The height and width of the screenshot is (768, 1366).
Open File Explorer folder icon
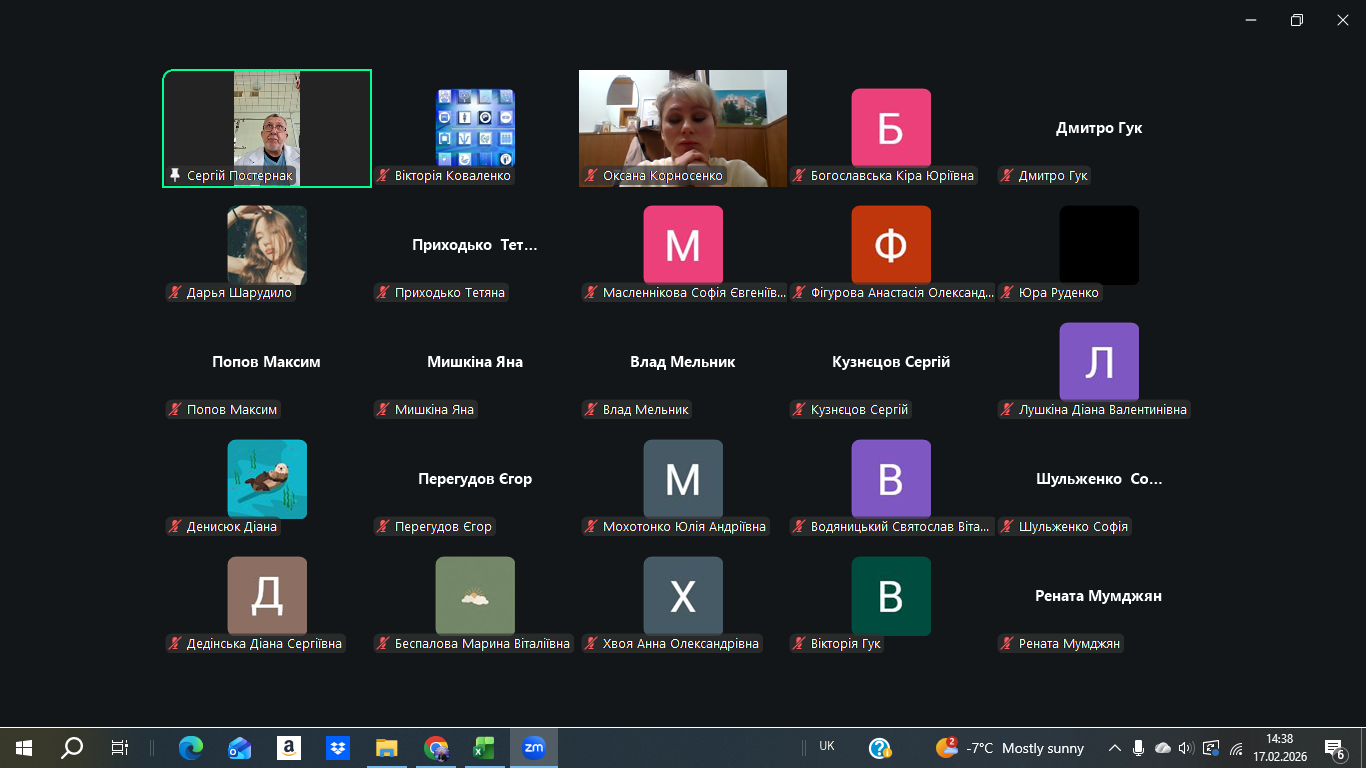pos(386,747)
